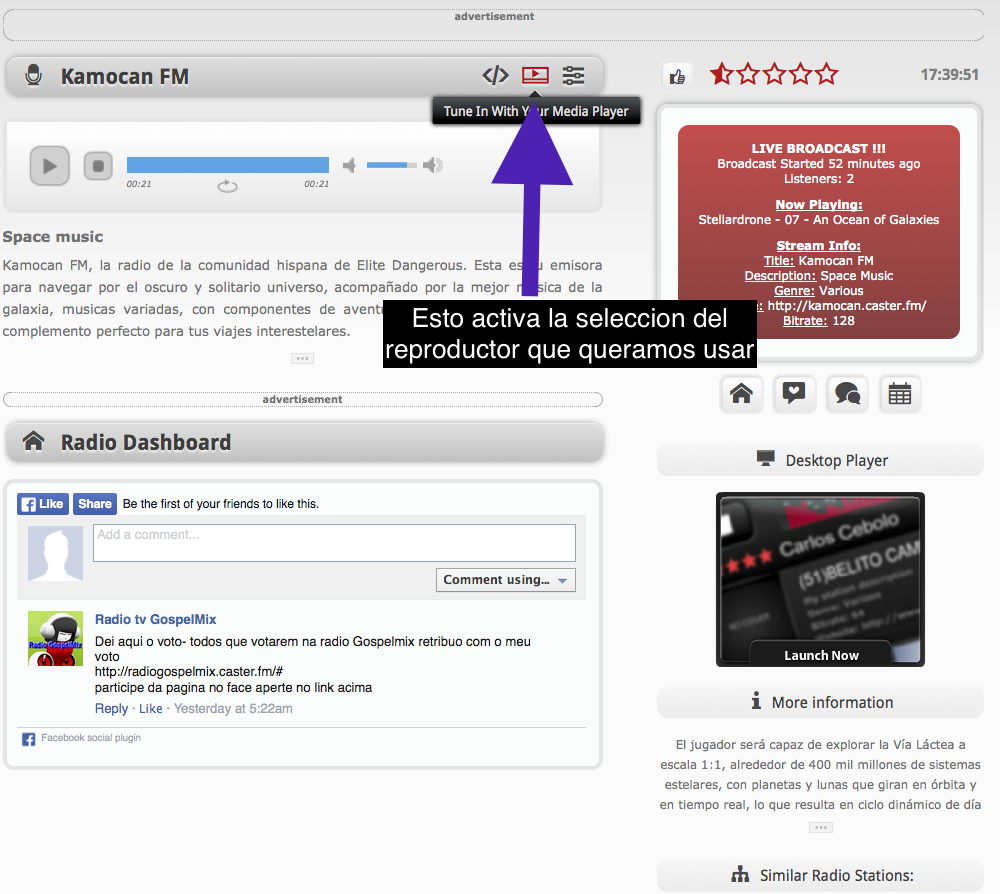Viewport: 1000px width, 894px height.
Task: Set max volume with loud speaker icon
Action: [433, 165]
